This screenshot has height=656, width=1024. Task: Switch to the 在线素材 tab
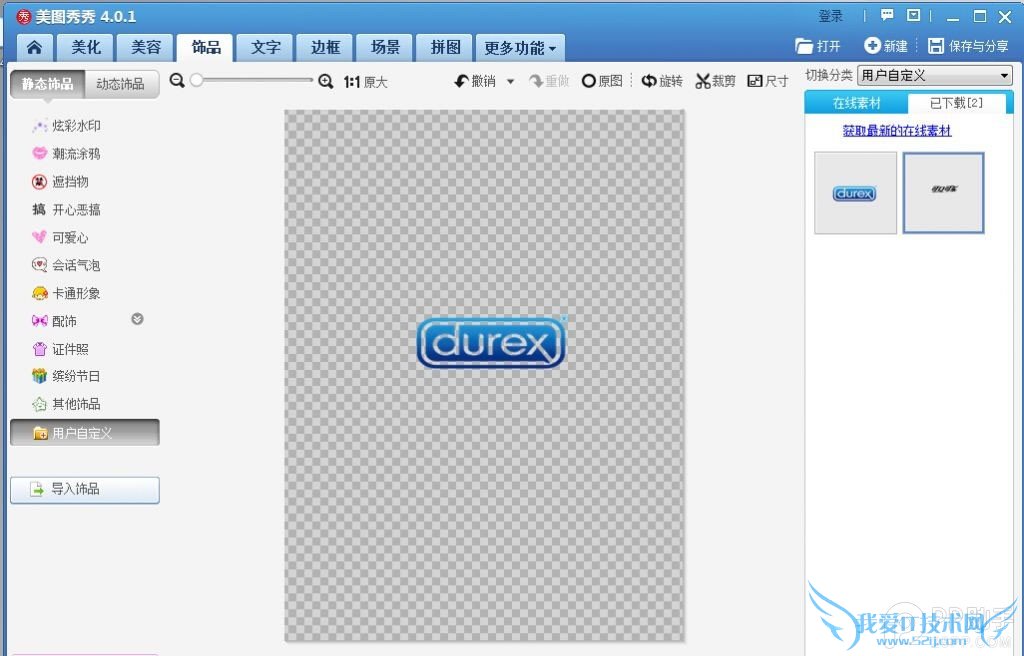point(856,103)
